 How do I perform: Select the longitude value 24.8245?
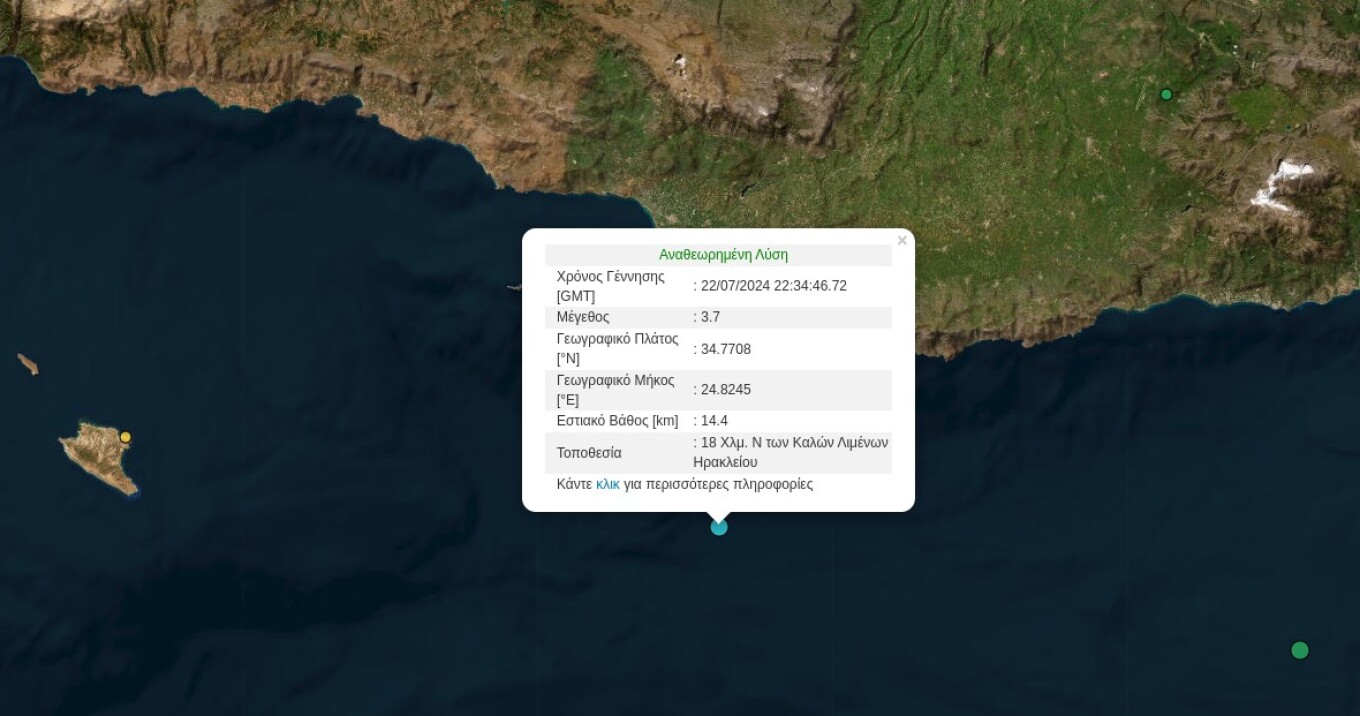[x=725, y=390]
